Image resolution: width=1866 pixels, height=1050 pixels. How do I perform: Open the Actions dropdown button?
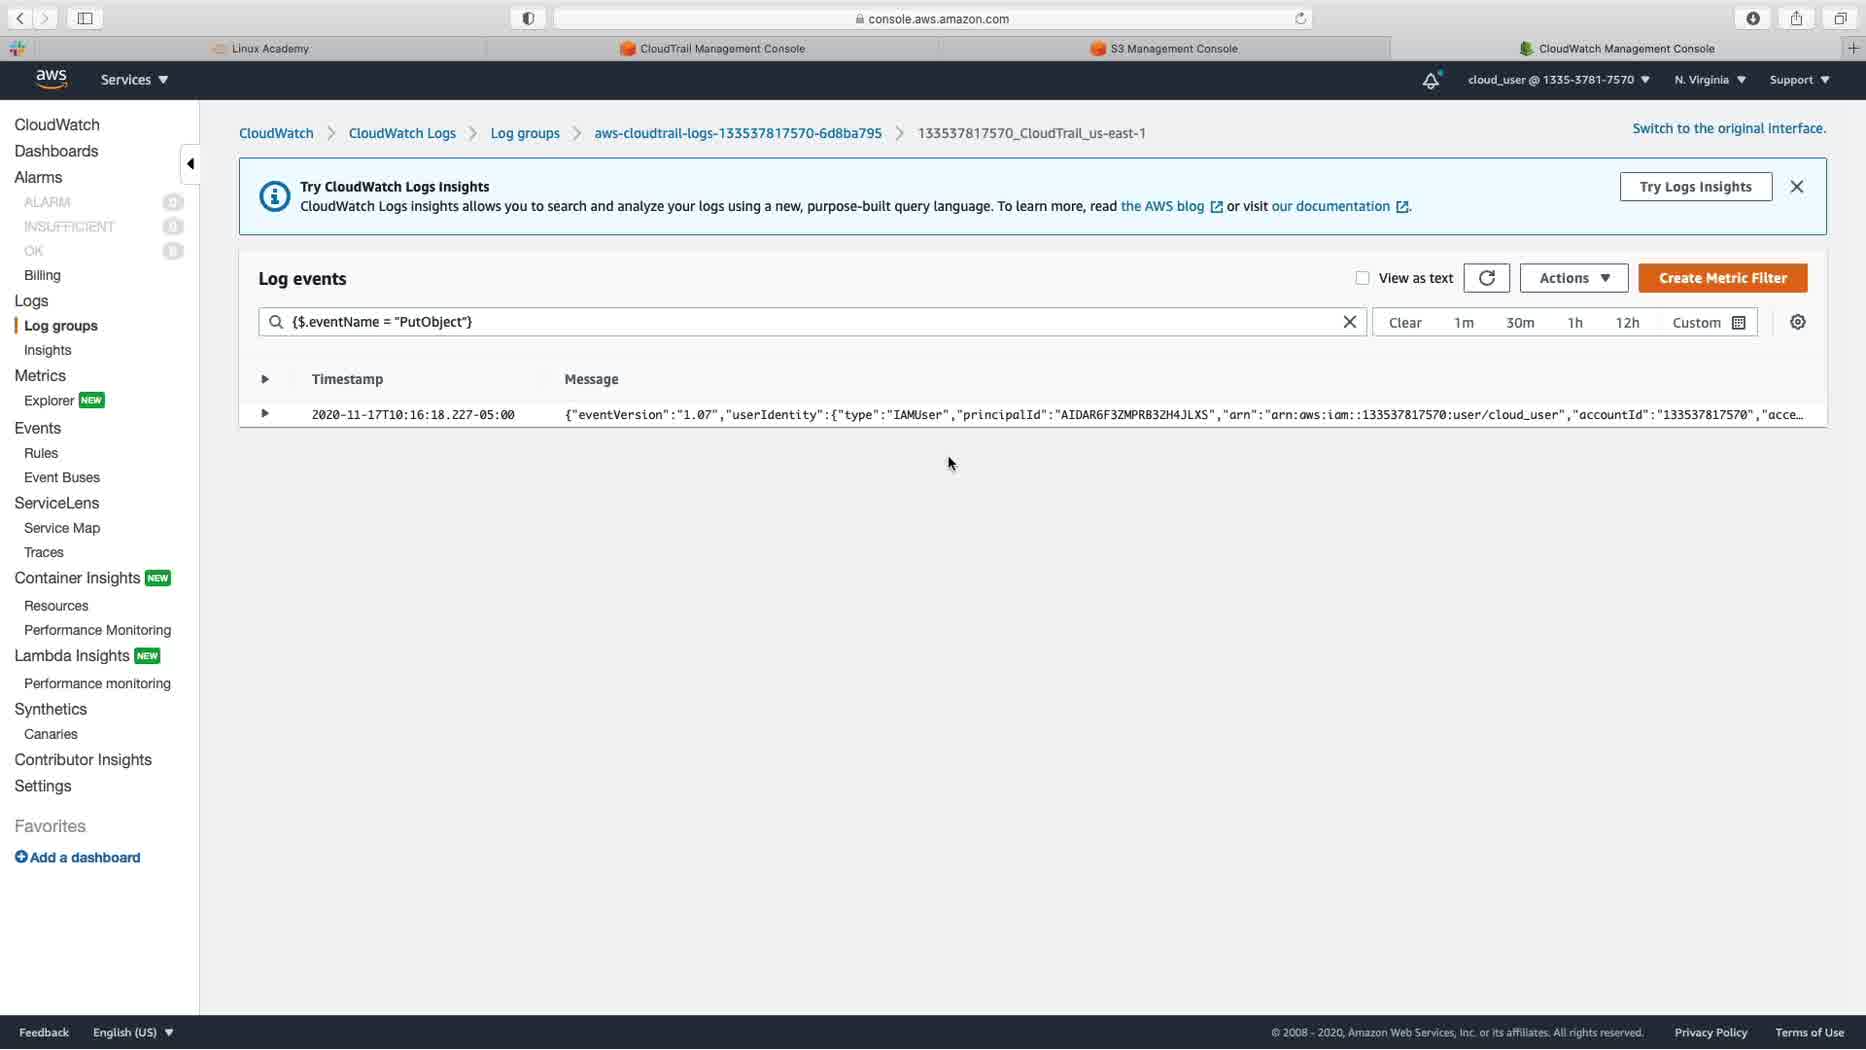click(x=1574, y=278)
